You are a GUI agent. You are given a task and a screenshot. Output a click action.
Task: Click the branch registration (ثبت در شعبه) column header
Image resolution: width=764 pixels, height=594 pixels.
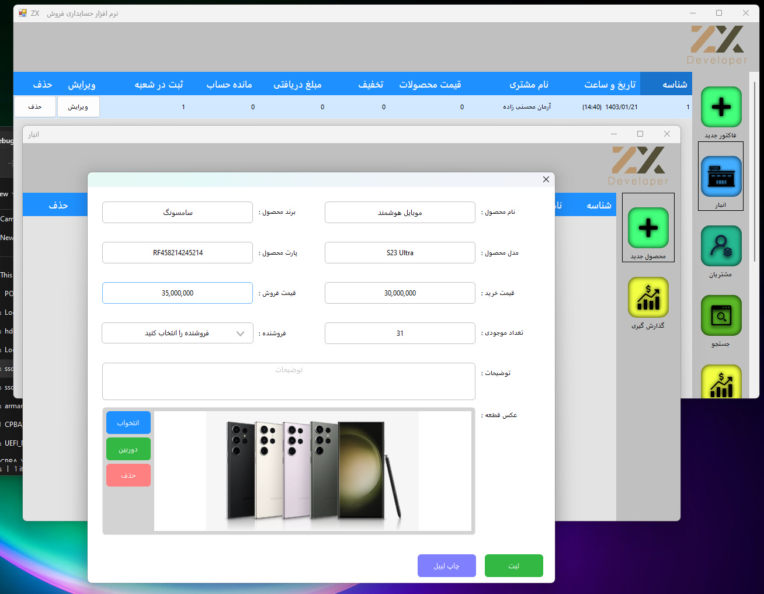(x=158, y=85)
